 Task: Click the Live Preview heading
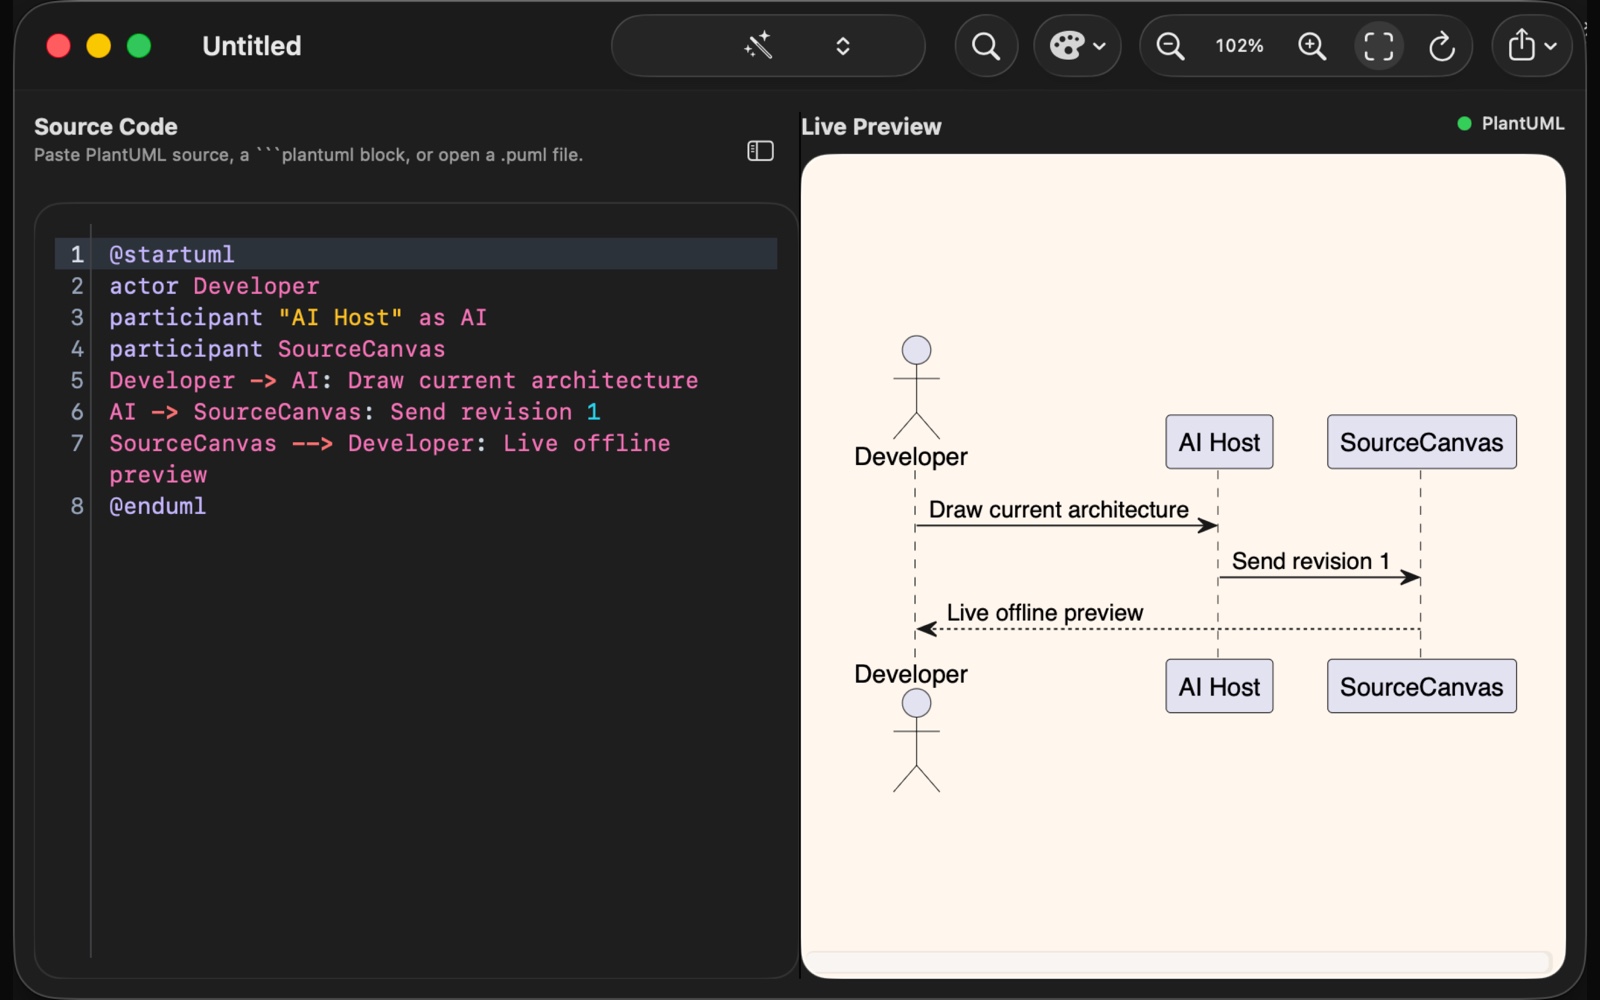pos(871,127)
